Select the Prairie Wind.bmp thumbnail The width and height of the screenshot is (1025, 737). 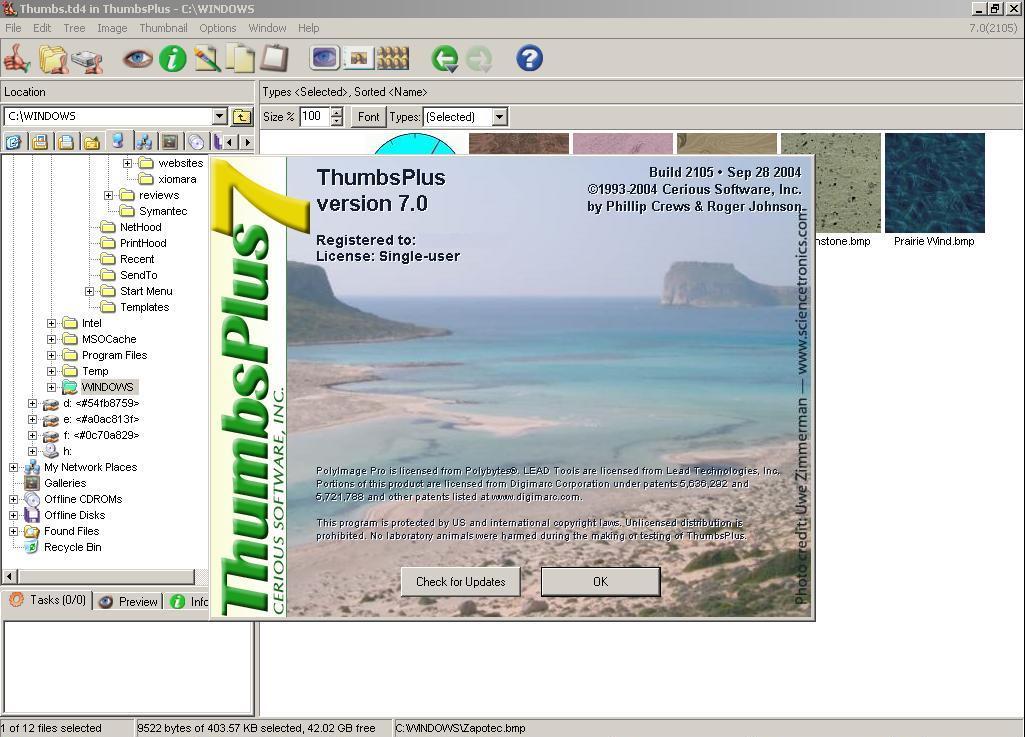[x=935, y=184]
